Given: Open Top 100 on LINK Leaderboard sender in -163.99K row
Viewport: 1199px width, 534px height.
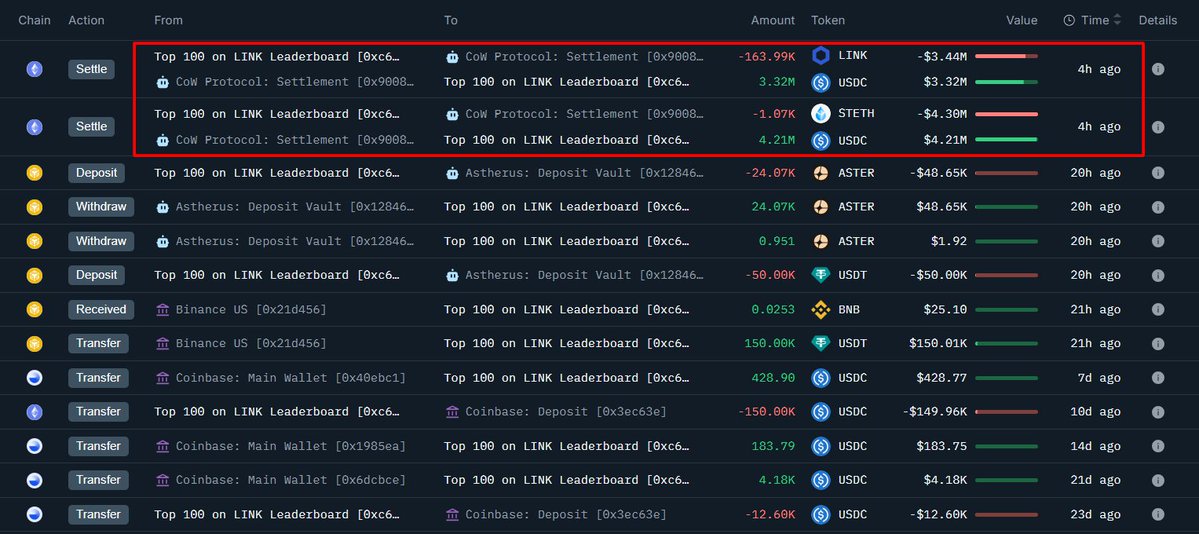Looking at the screenshot, I should pyautogui.click(x=277, y=56).
